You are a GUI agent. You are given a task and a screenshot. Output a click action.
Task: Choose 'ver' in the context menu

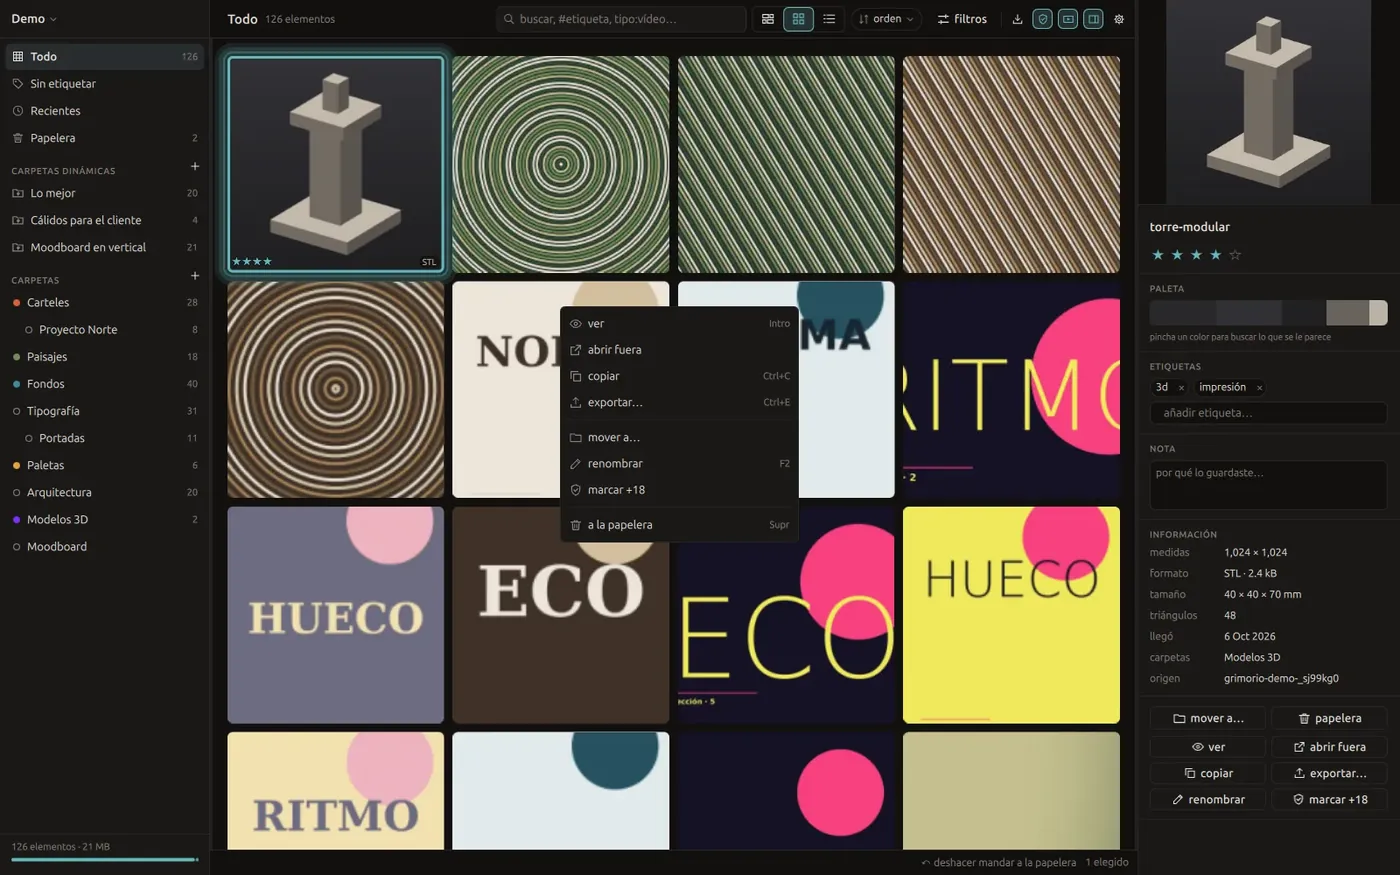coord(679,324)
